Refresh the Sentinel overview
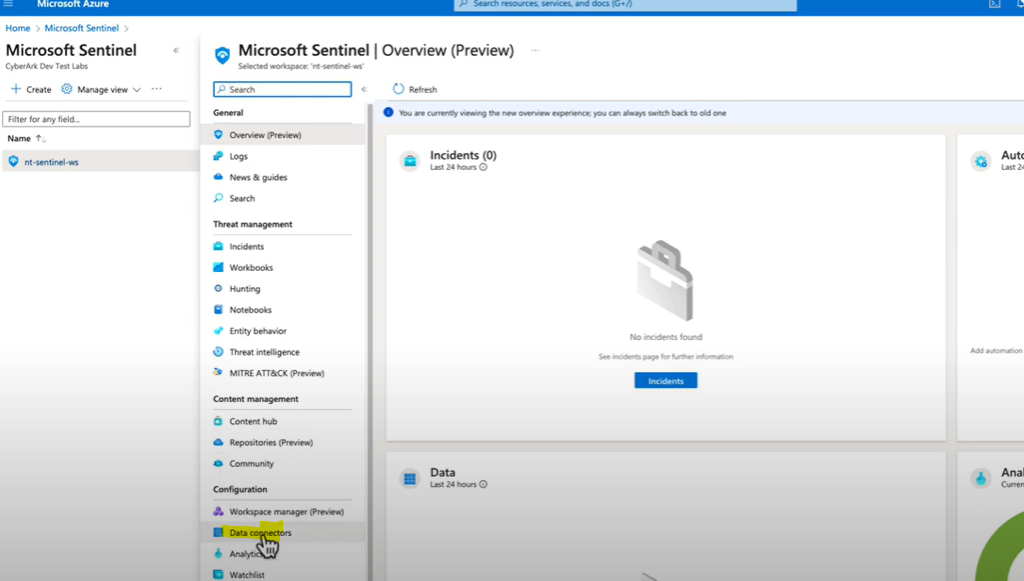The height and width of the screenshot is (581, 1024). pyautogui.click(x=413, y=88)
